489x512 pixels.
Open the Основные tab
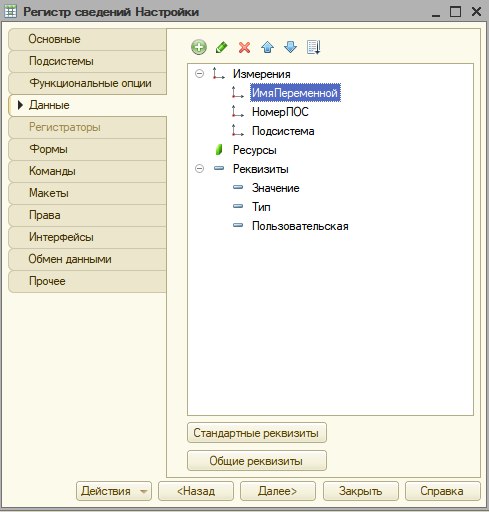[x=87, y=39]
